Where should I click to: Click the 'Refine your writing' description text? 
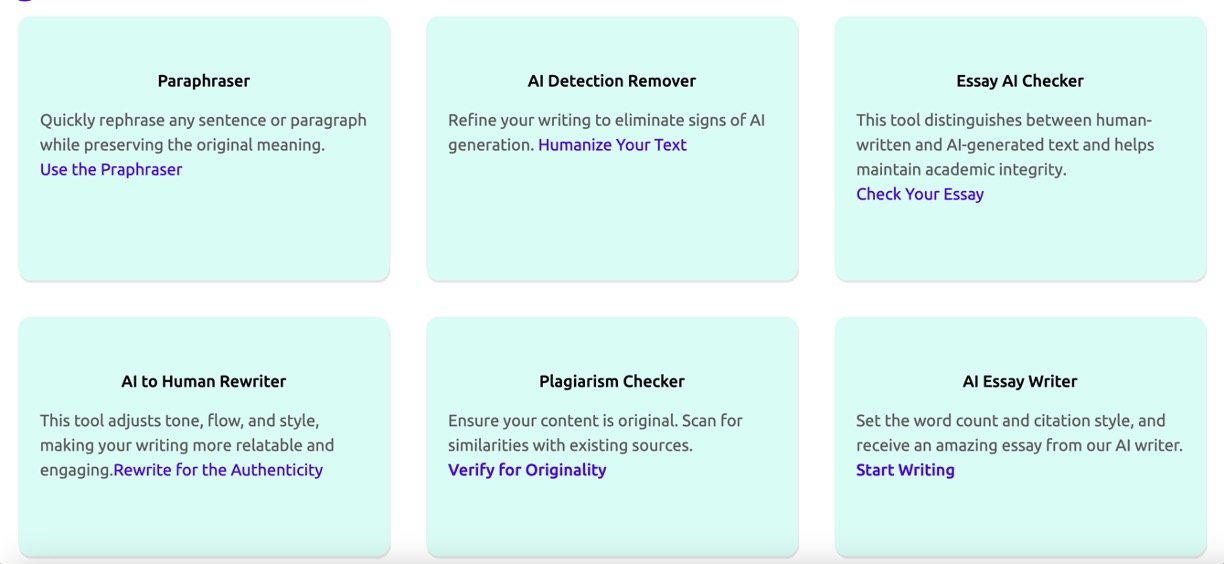click(606, 121)
